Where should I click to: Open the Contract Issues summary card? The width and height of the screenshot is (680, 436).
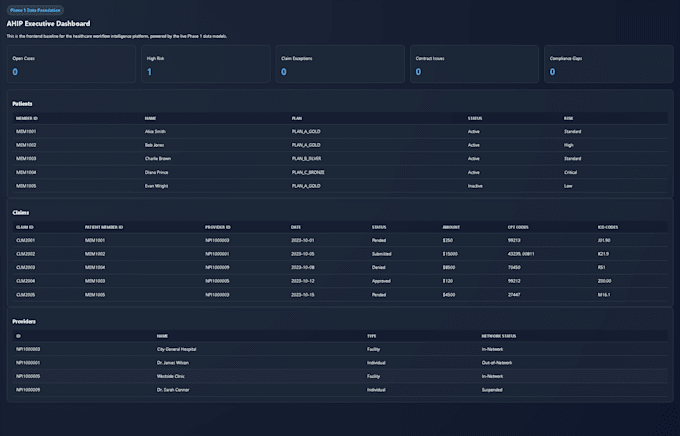coord(474,64)
